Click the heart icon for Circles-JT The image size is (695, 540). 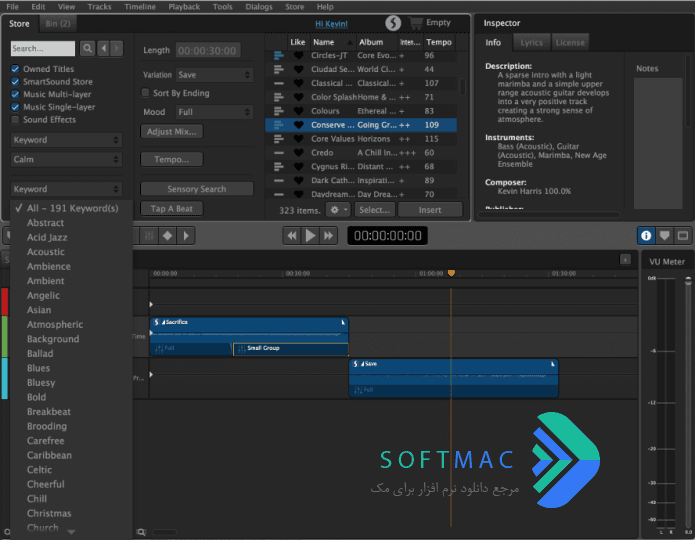pyautogui.click(x=299, y=55)
